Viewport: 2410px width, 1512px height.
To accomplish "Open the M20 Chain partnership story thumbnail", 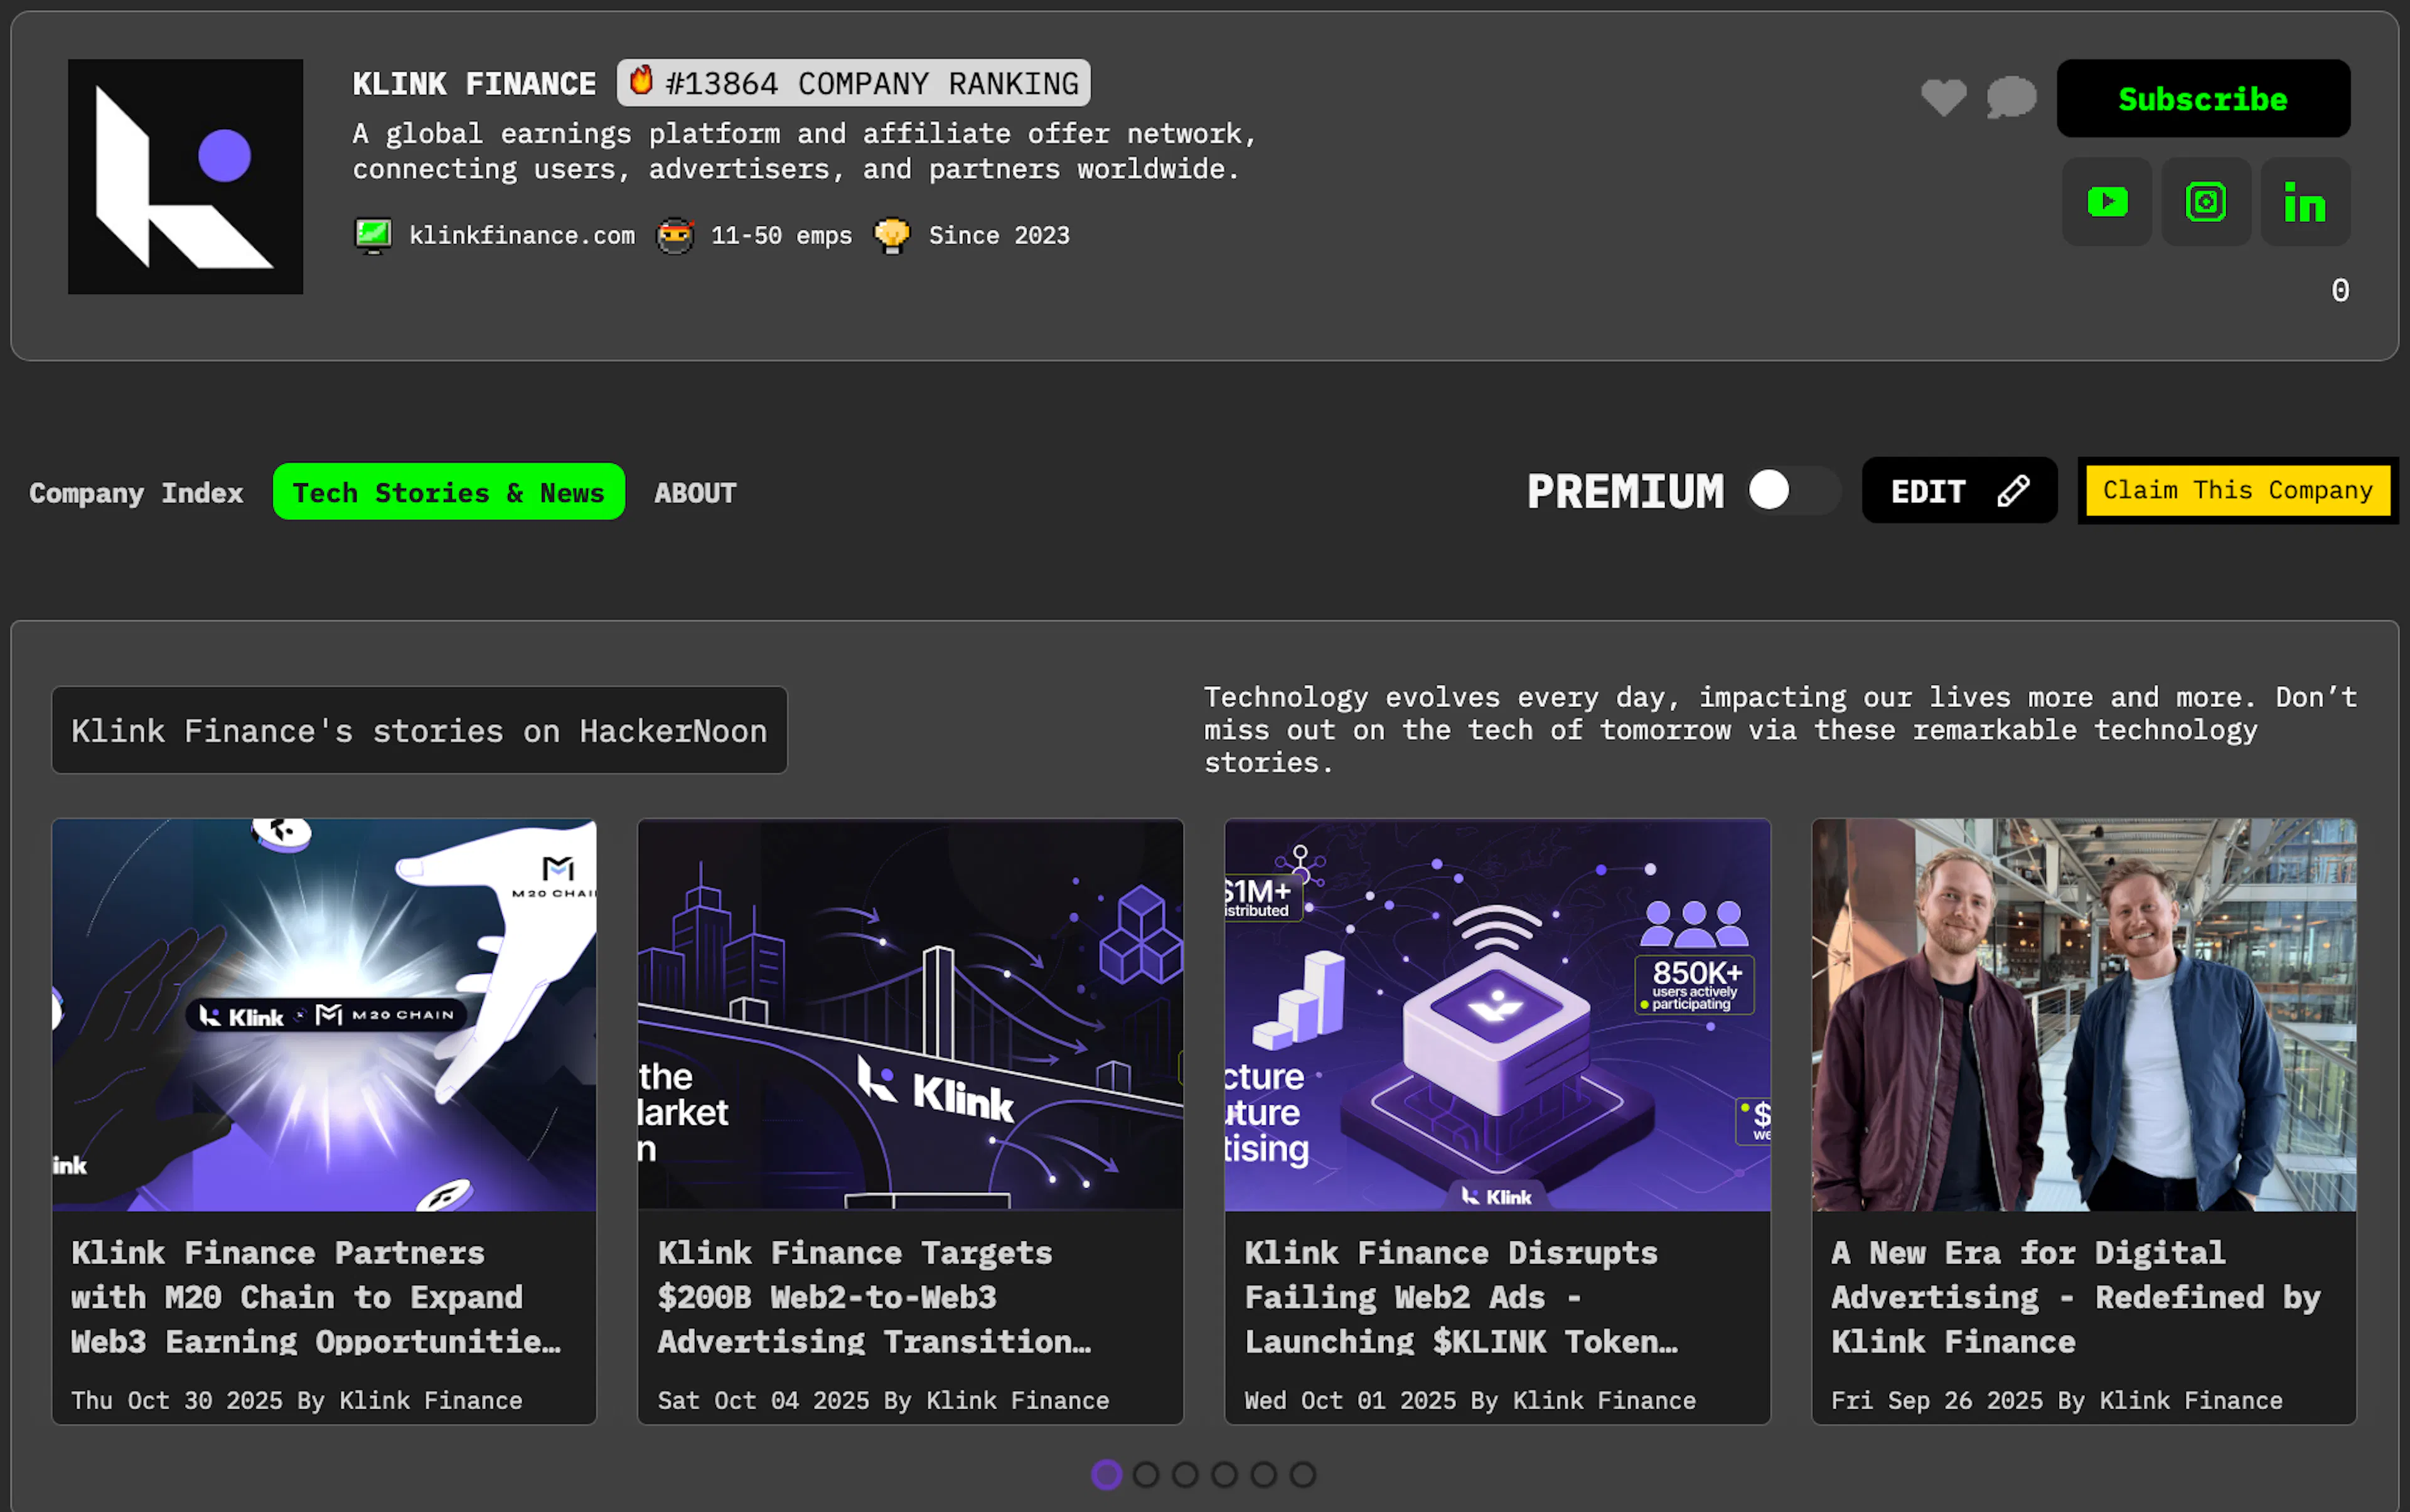I will tap(324, 1015).
